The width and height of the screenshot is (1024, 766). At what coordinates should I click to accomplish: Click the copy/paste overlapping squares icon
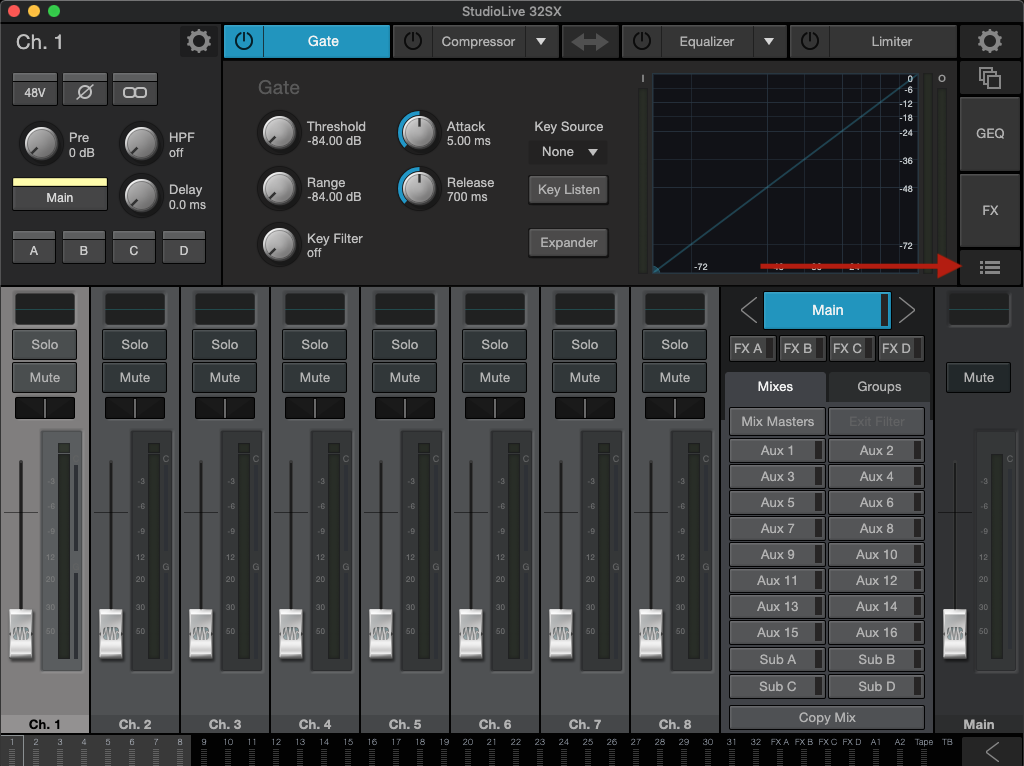pos(989,78)
